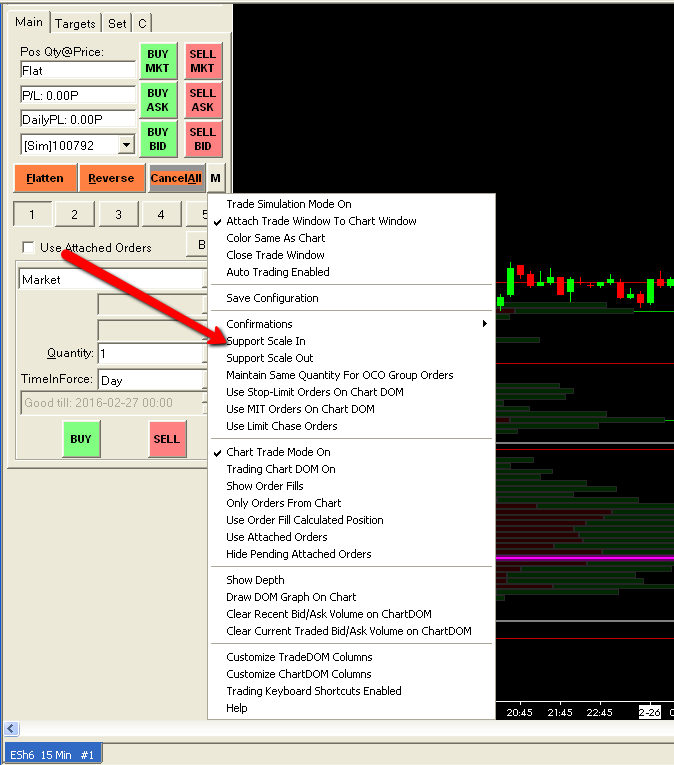674x765 pixels.
Task: Toggle Use MIT Orders On Chart DOM
Action: (351, 409)
